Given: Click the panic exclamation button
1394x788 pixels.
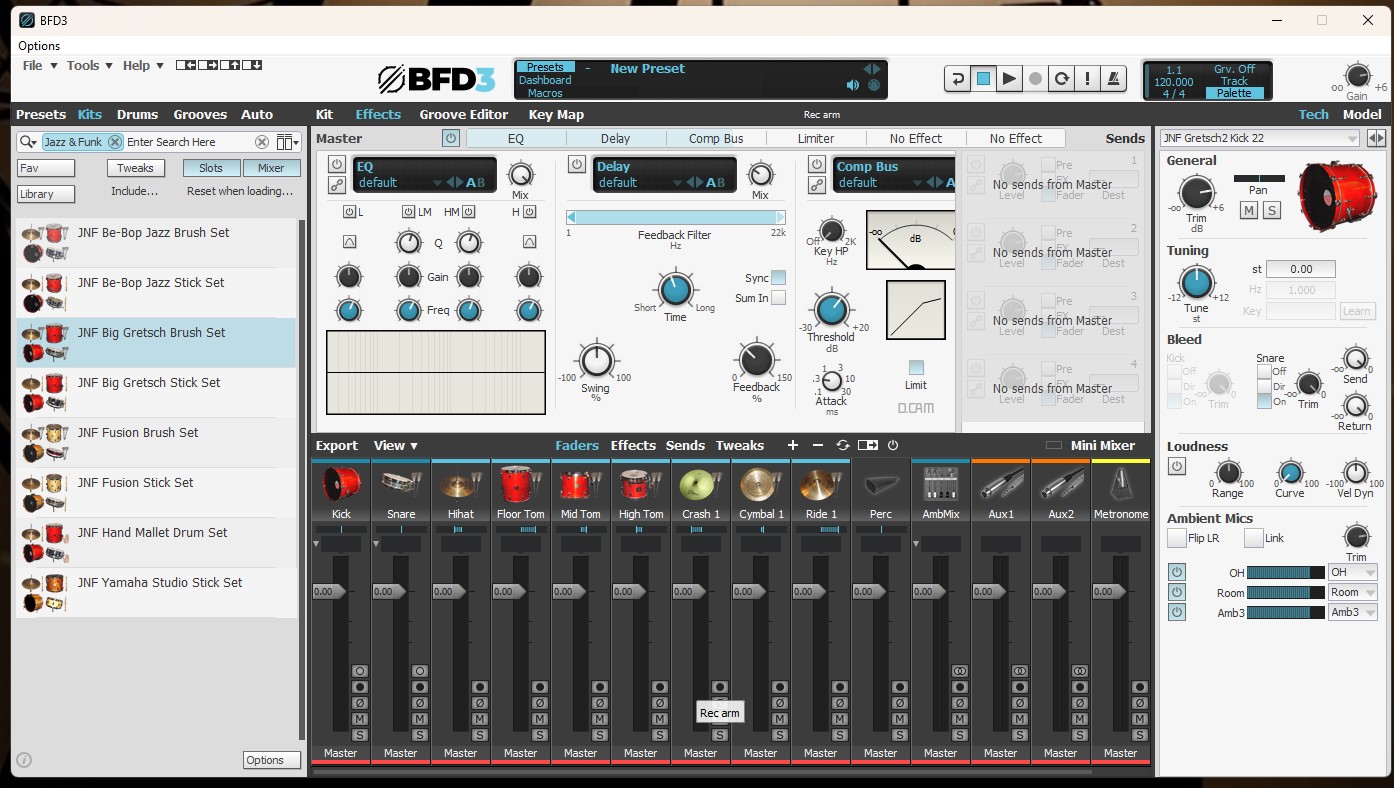Looking at the screenshot, I should tap(1087, 79).
